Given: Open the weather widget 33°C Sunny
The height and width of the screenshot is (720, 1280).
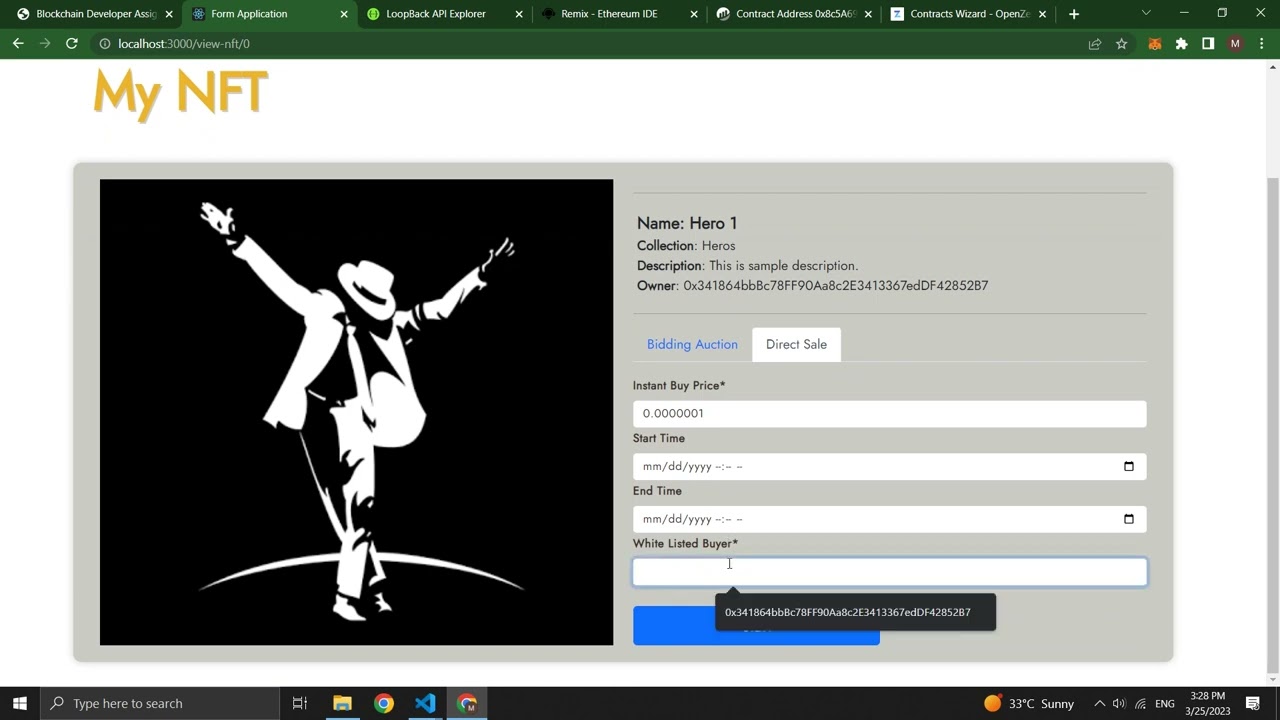Looking at the screenshot, I should (1029, 703).
